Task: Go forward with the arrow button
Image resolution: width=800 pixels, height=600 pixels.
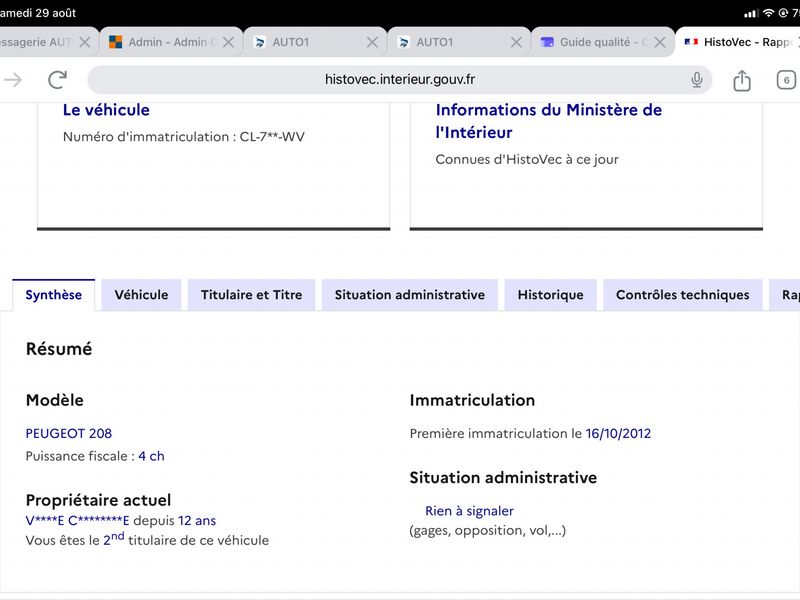Action: pyautogui.click(x=13, y=80)
